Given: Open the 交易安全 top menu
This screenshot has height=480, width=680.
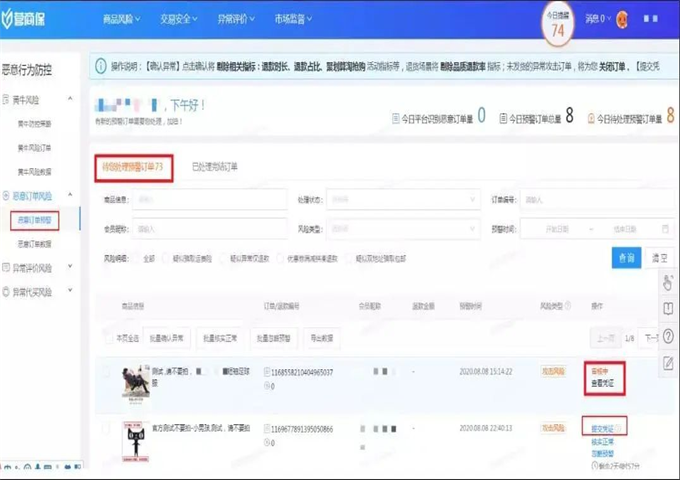Looking at the screenshot, I should 179,19.
